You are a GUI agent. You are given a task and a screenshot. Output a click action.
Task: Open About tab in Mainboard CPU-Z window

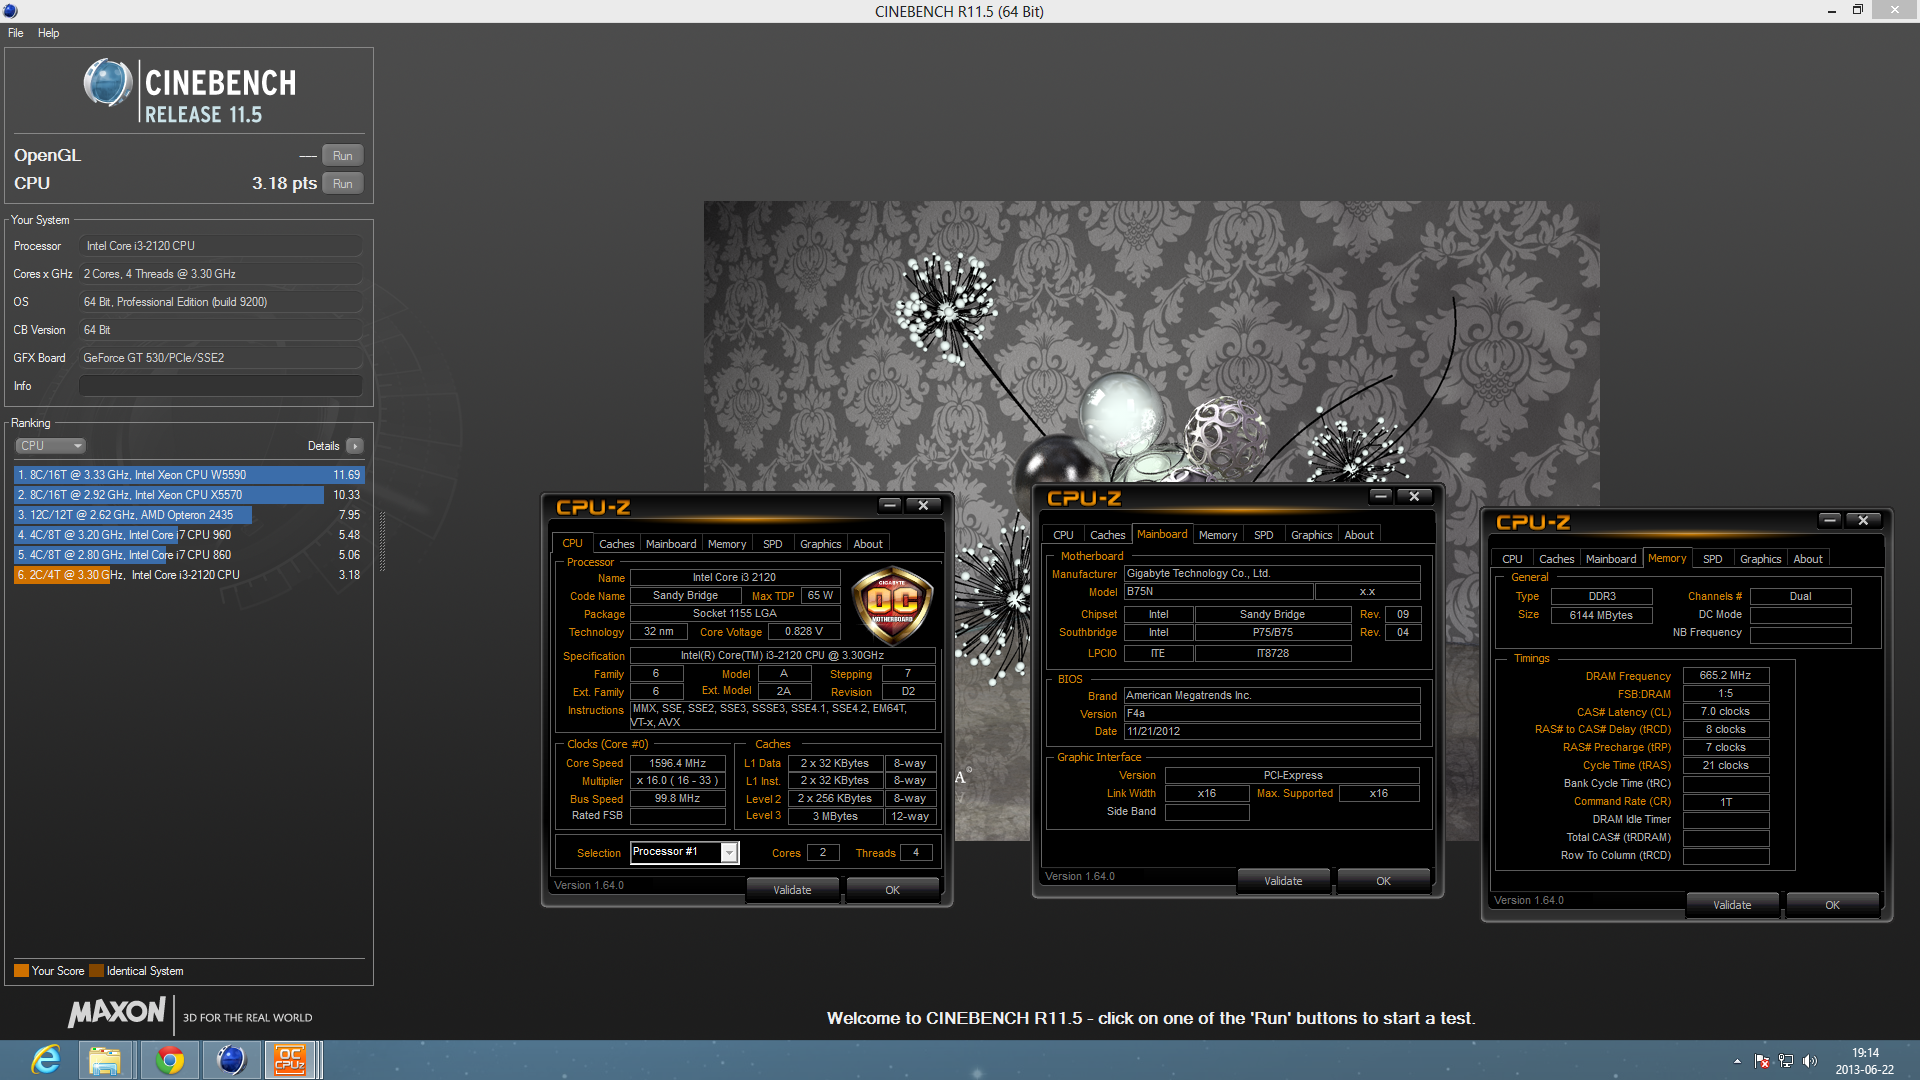[1359, 535]
